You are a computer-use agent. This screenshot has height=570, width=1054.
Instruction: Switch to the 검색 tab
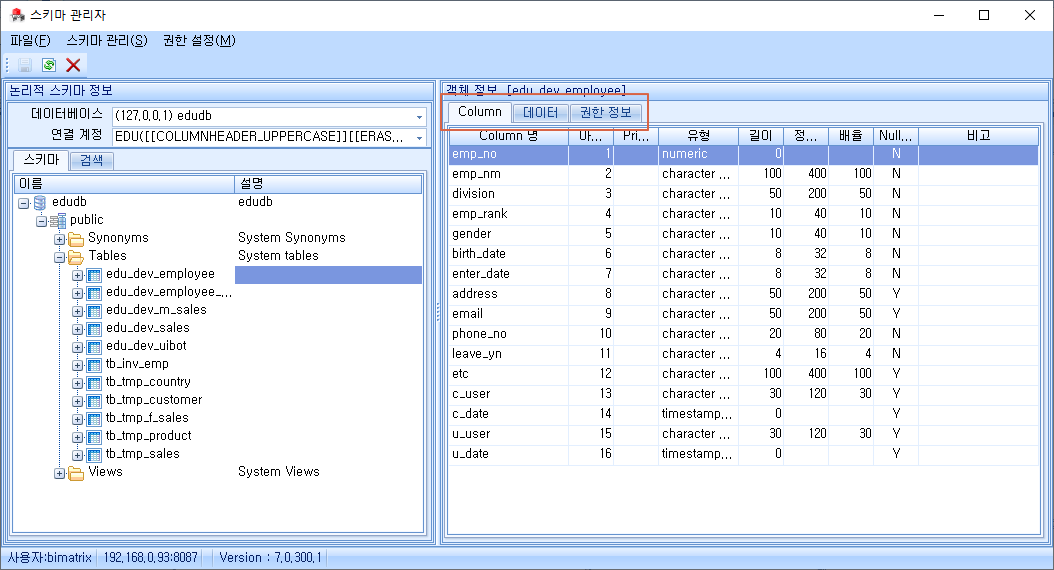pyautogui.click(x=91, y=161)
